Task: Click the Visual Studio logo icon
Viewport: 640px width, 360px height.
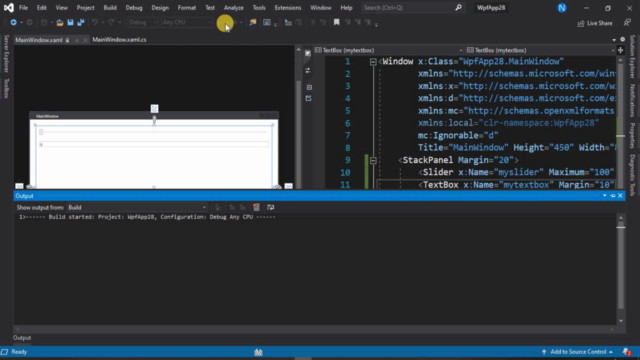Action: [x=9, y=7]
